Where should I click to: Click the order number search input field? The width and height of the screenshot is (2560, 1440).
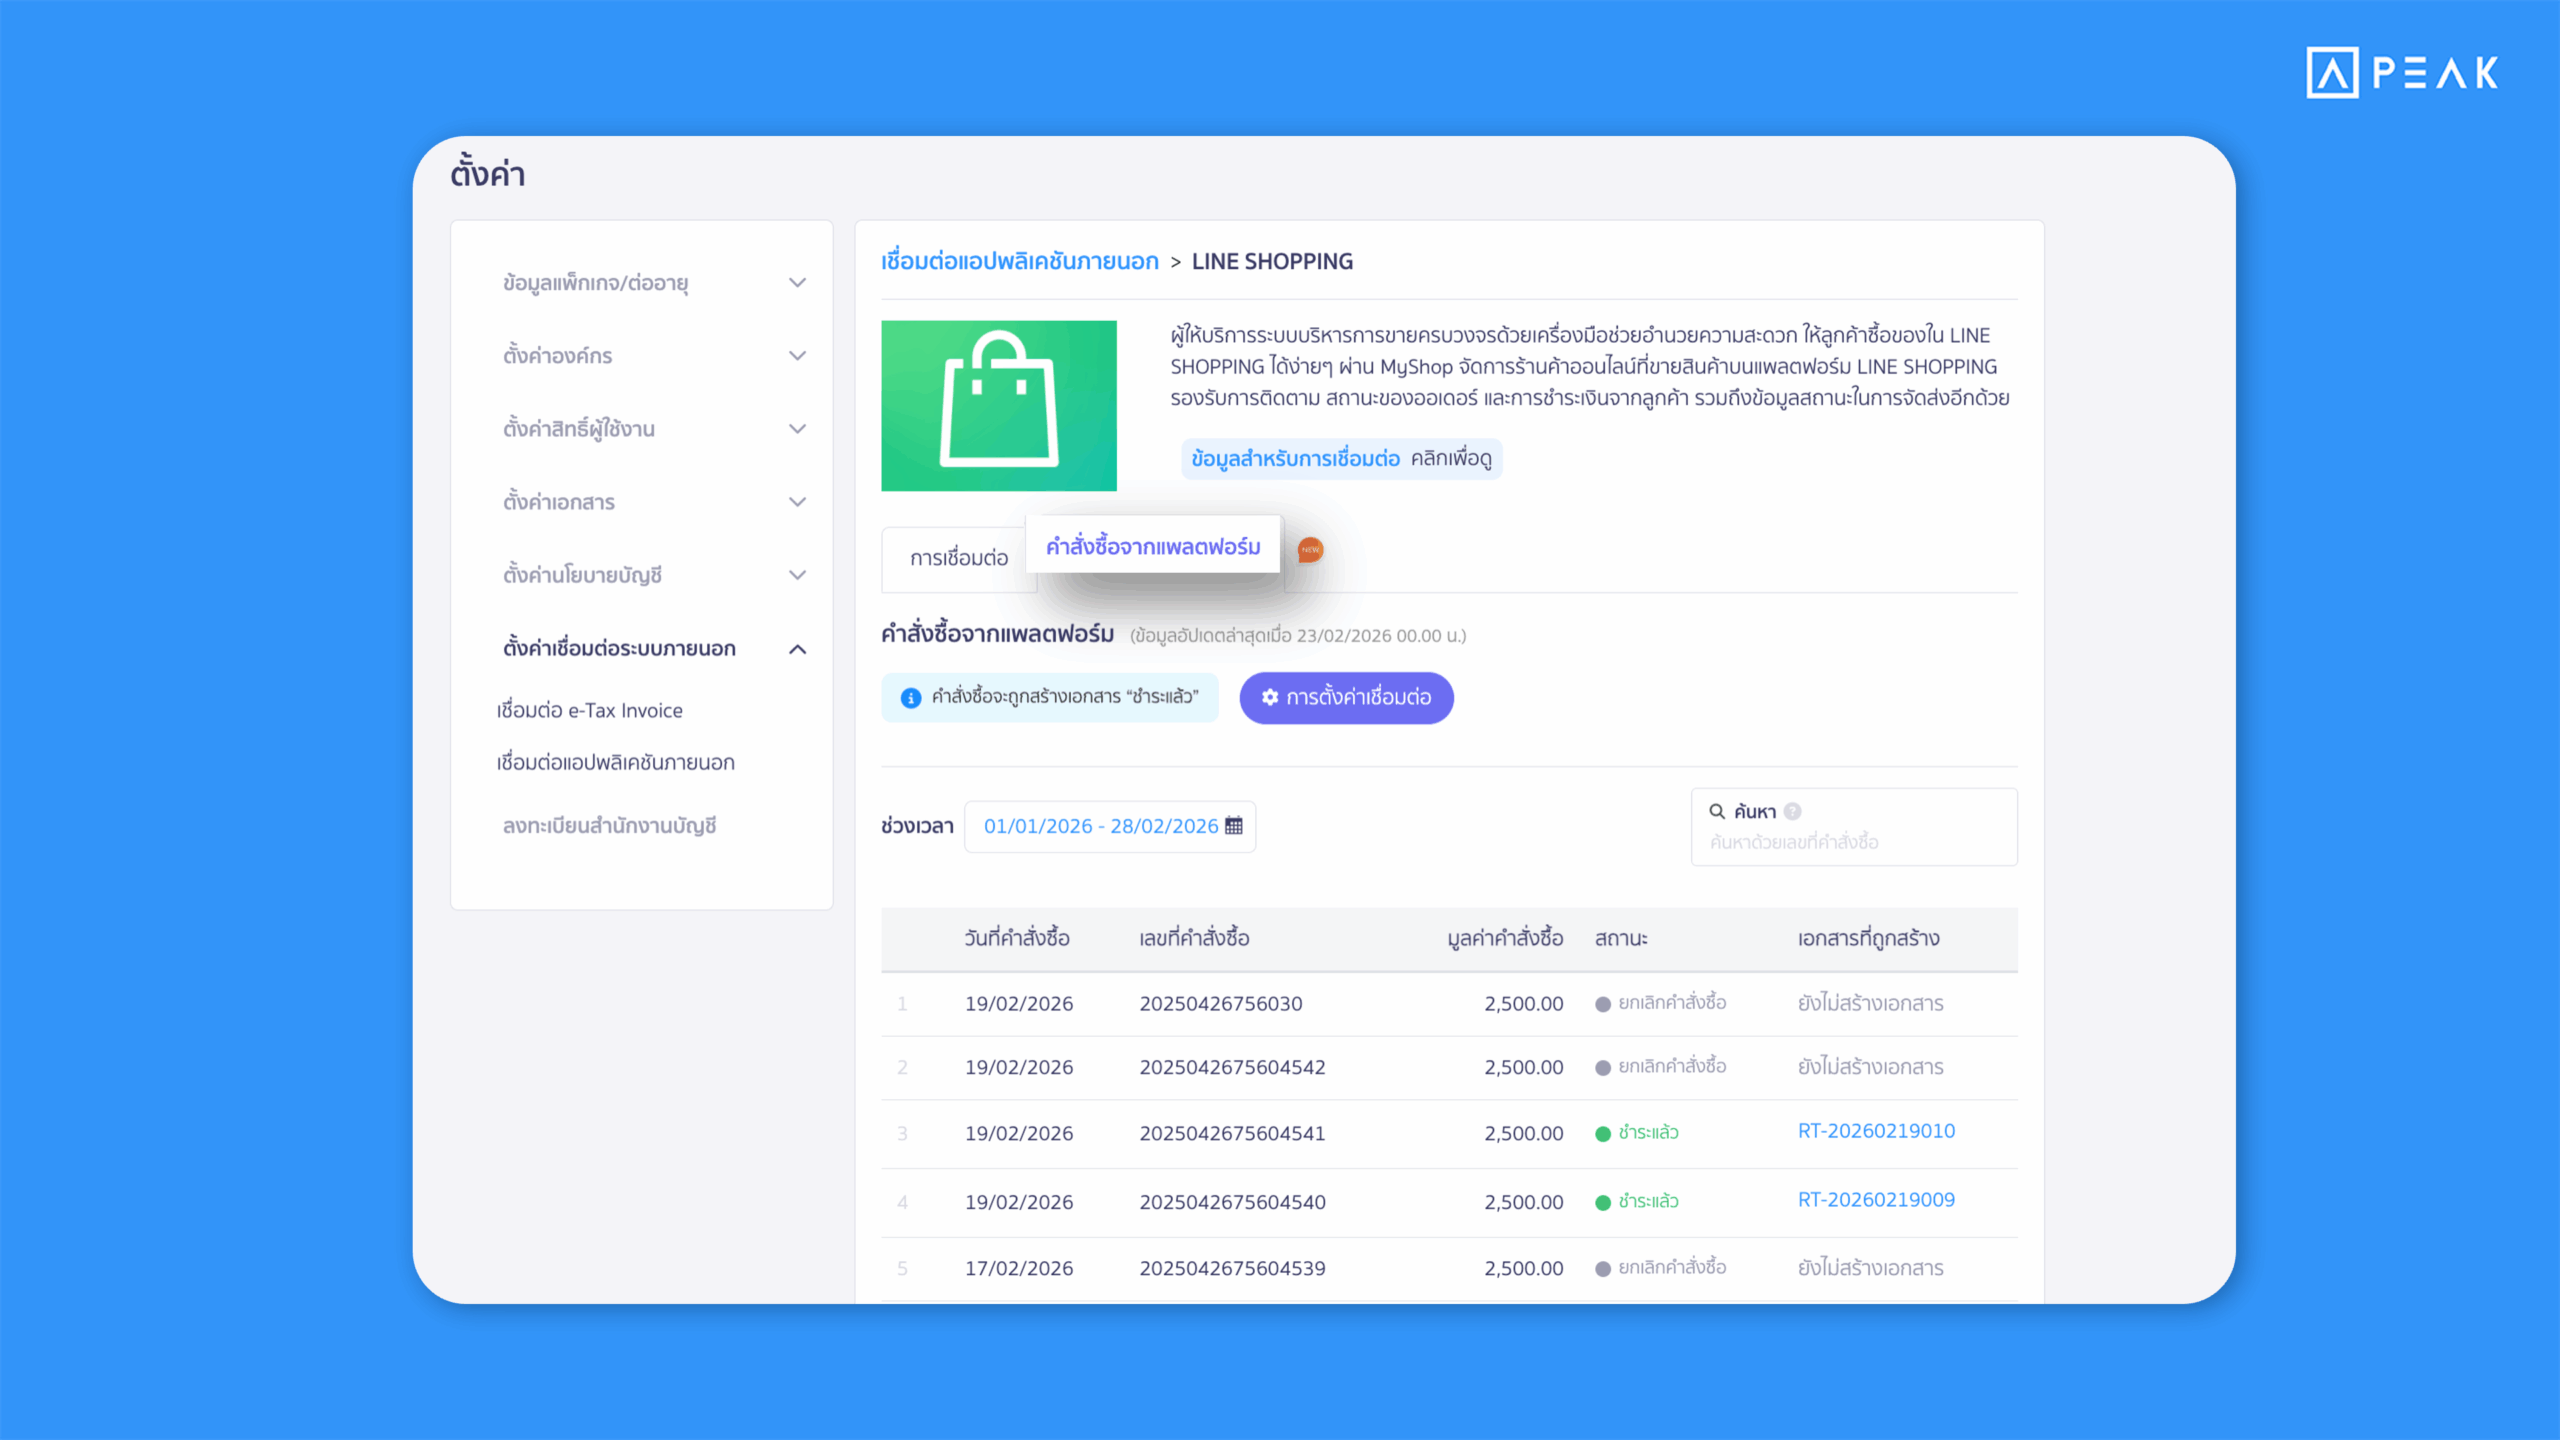click(1853, 842)
